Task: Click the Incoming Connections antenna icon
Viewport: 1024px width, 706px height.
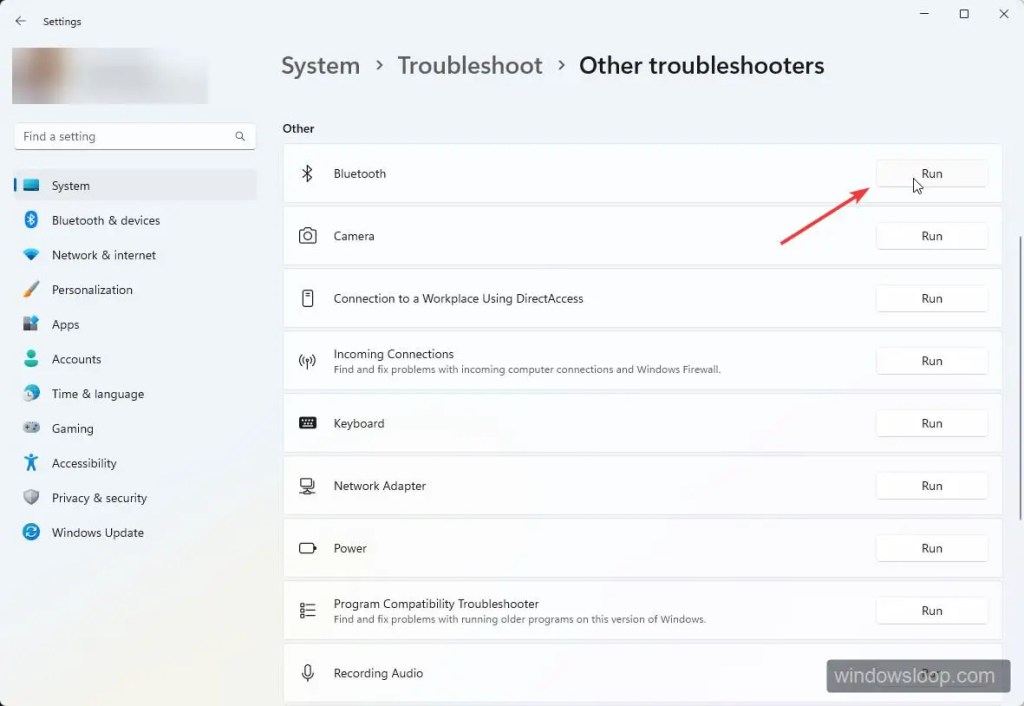Action: pos(308,361)
